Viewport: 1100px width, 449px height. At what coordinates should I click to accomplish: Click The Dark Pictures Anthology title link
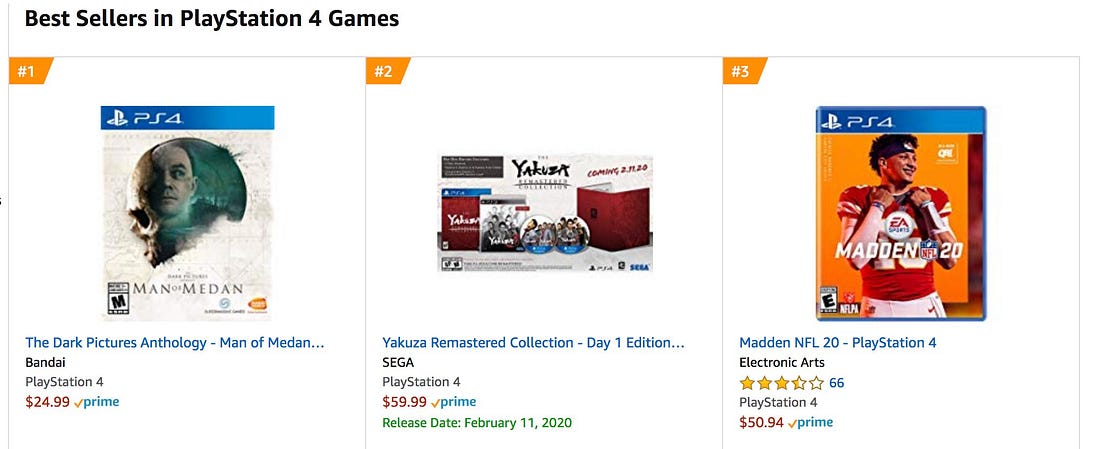[x=175, y=342]
